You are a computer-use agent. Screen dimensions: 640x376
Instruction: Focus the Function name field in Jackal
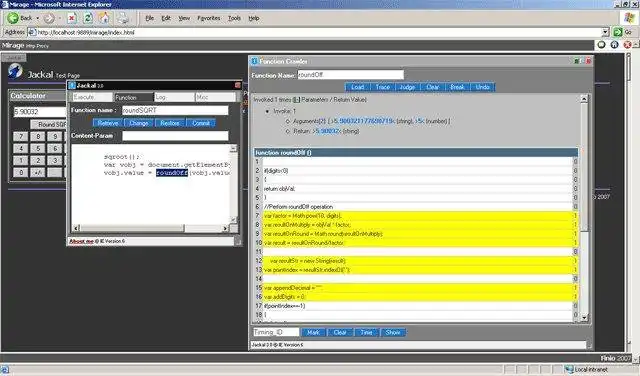(x=175, y=110)
